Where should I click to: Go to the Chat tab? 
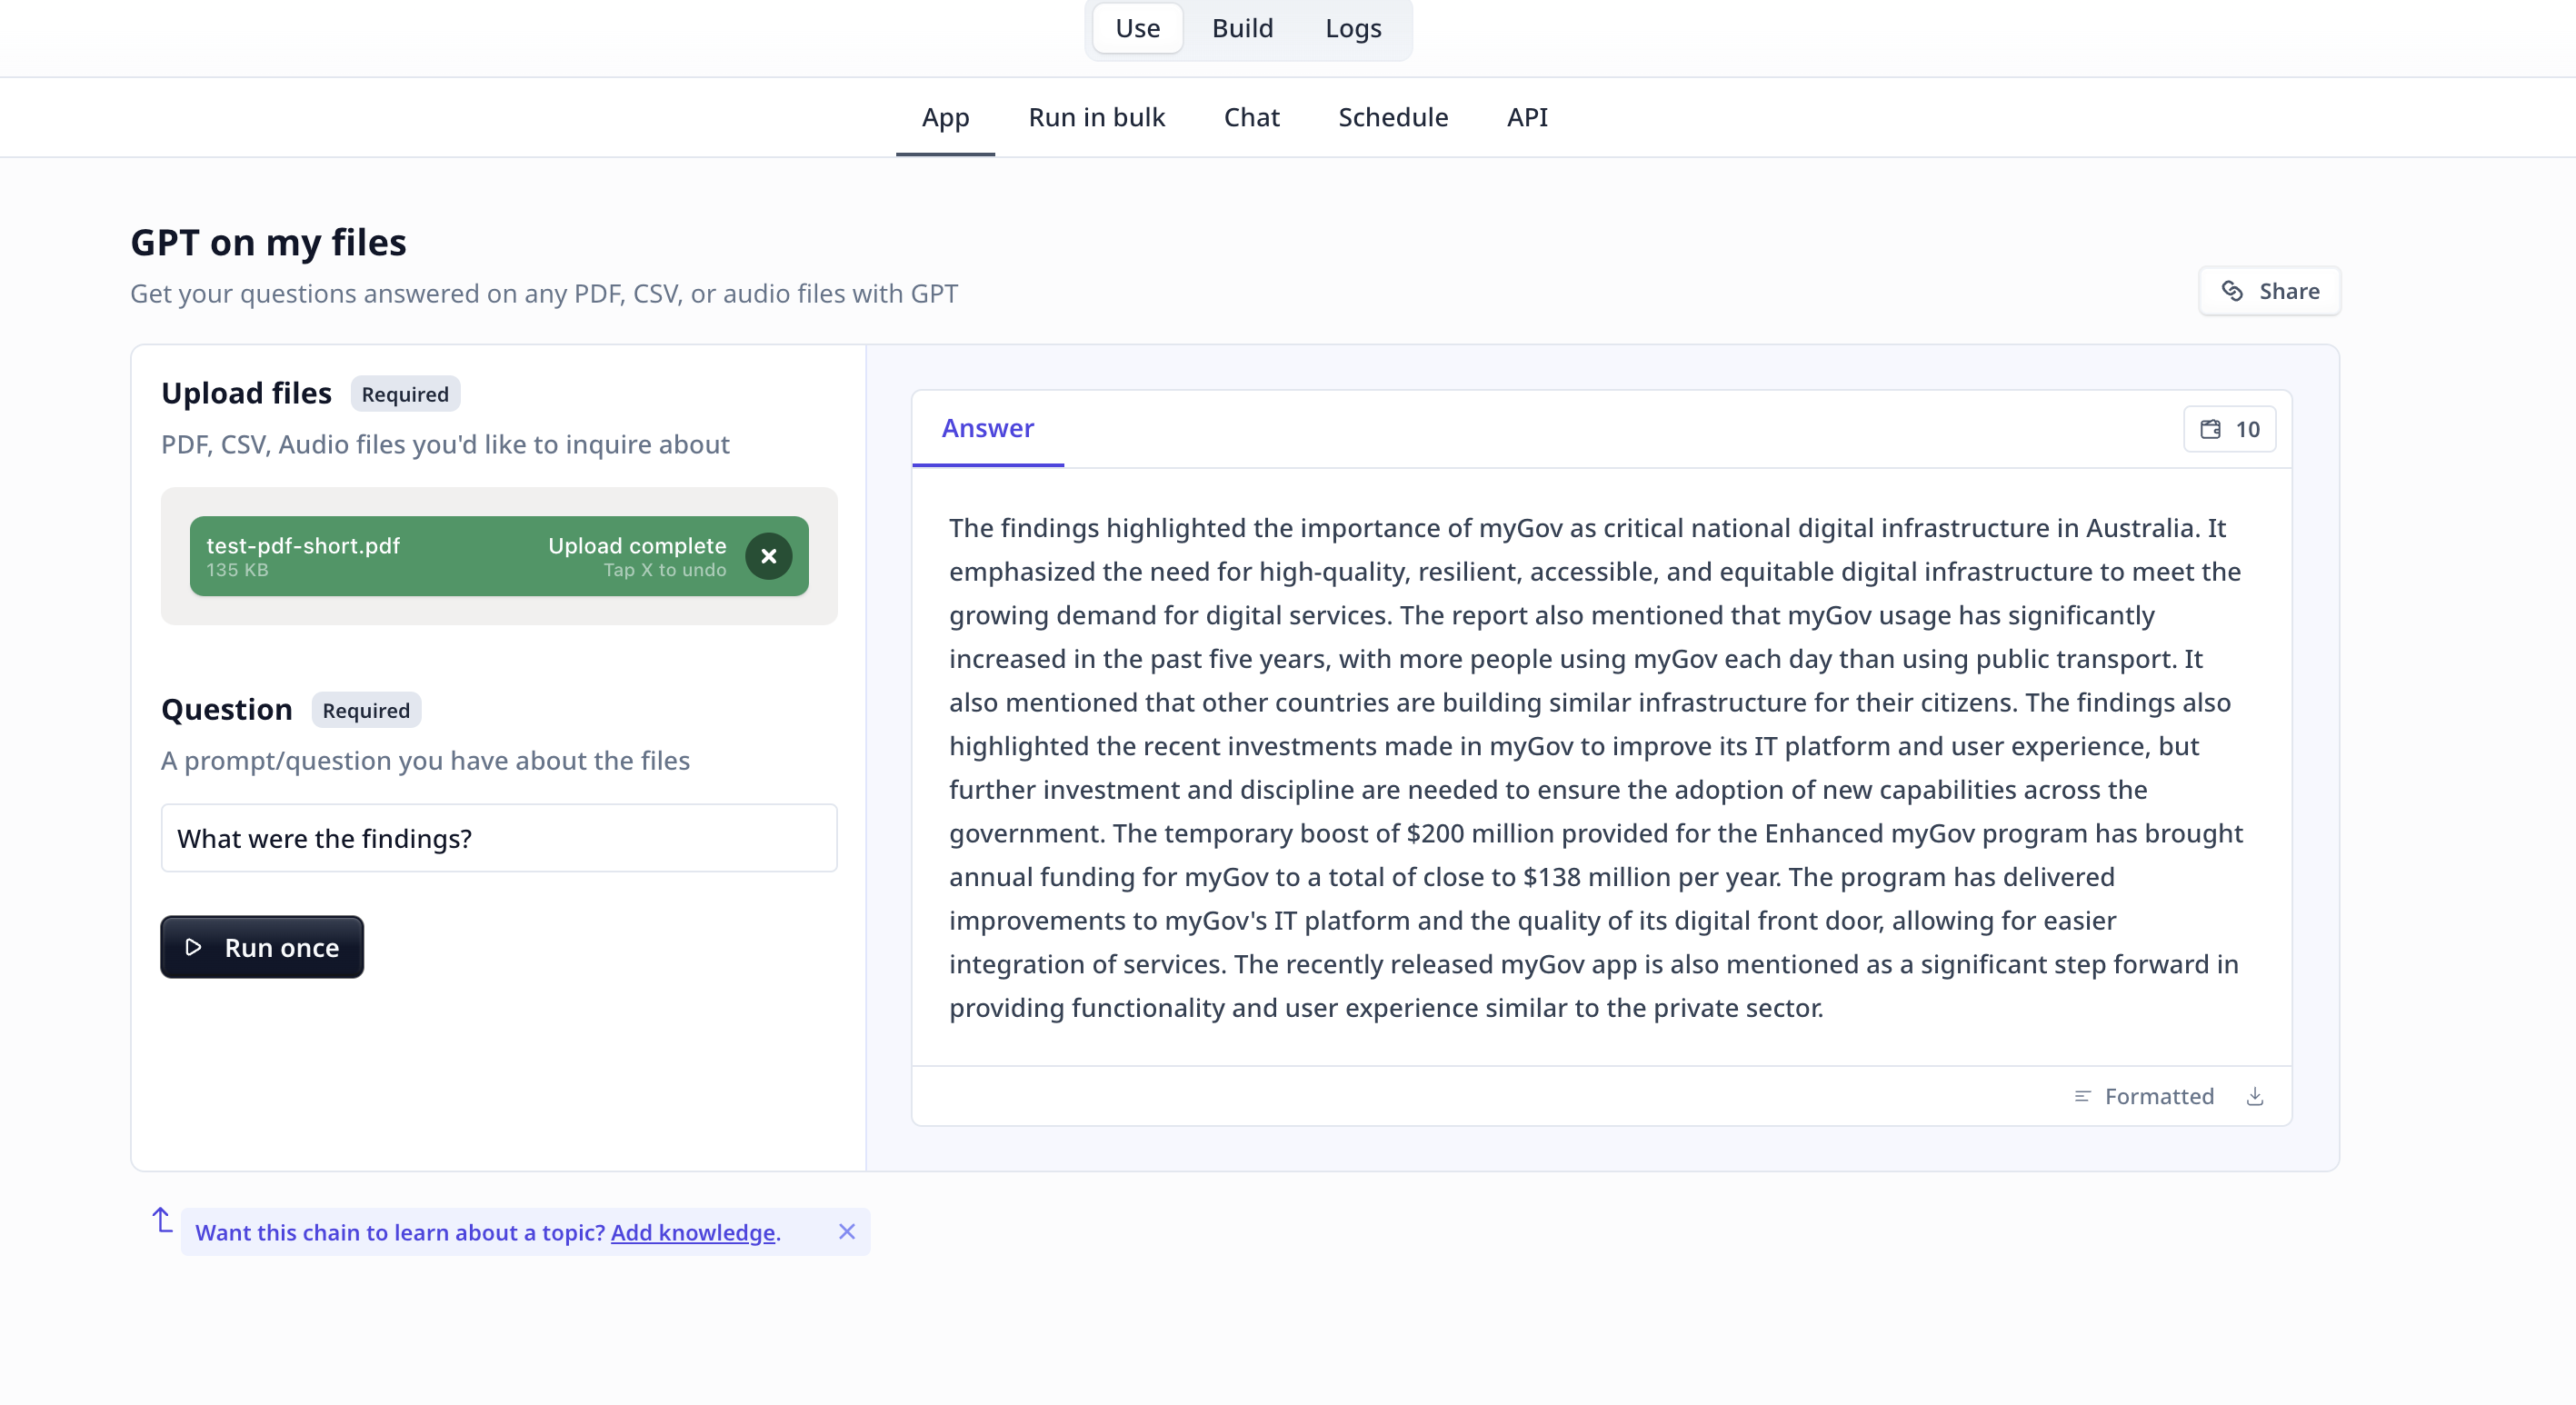(1251, 117)
